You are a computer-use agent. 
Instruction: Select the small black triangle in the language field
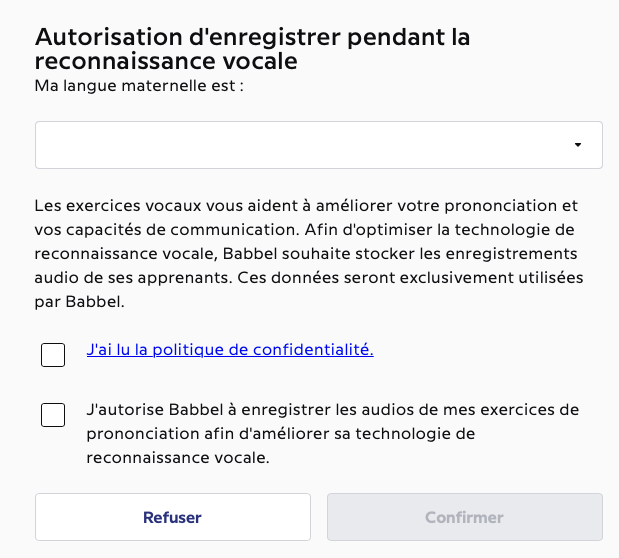[x=578, y=146]
